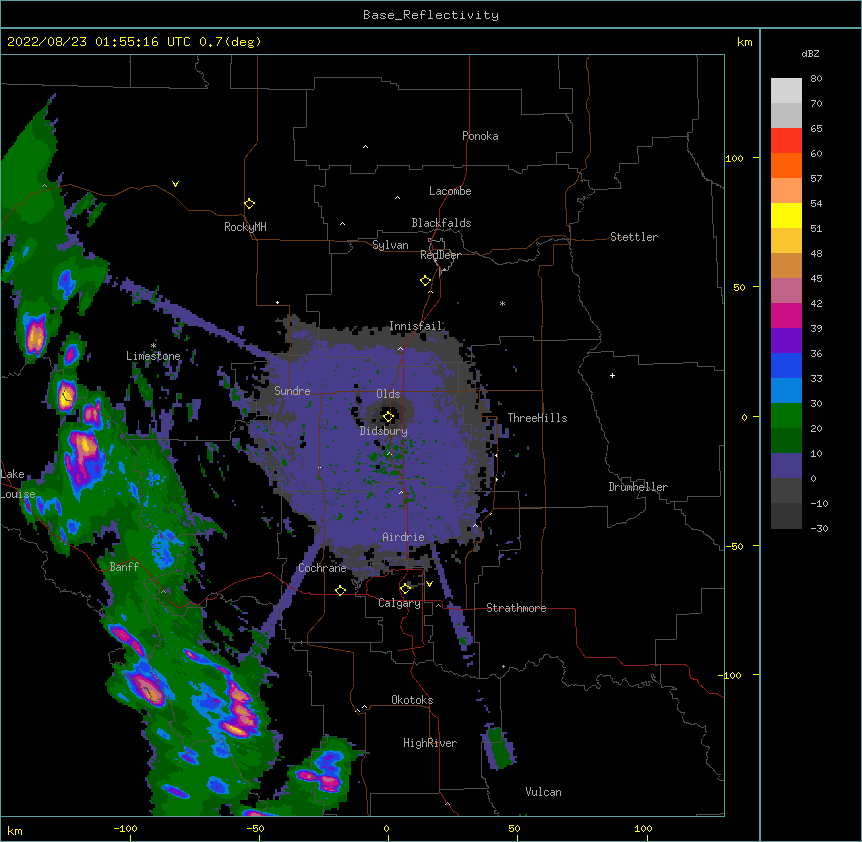Click the isolated green echo east of HighRiver
Image resolution: width=862 pixels, height=842 pixels.
pos(498,747)
